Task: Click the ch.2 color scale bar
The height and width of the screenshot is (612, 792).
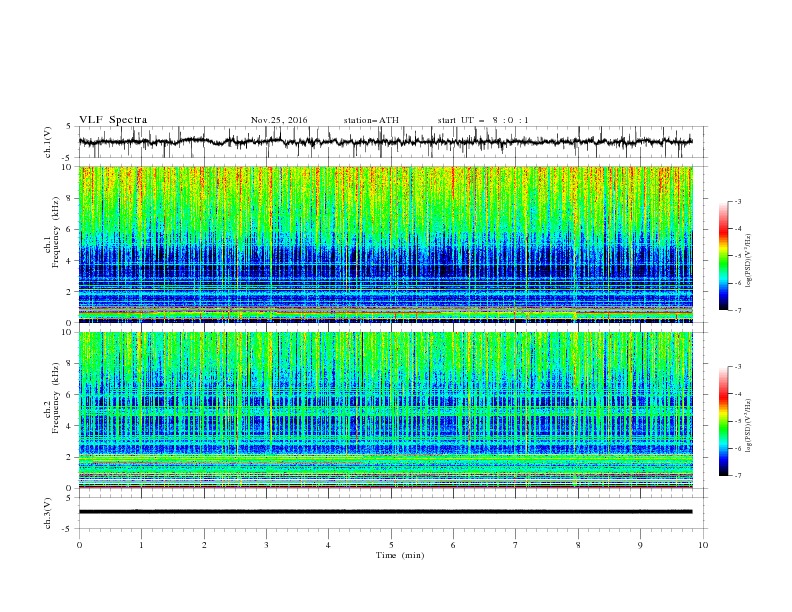Action: (x=723, y=421)
